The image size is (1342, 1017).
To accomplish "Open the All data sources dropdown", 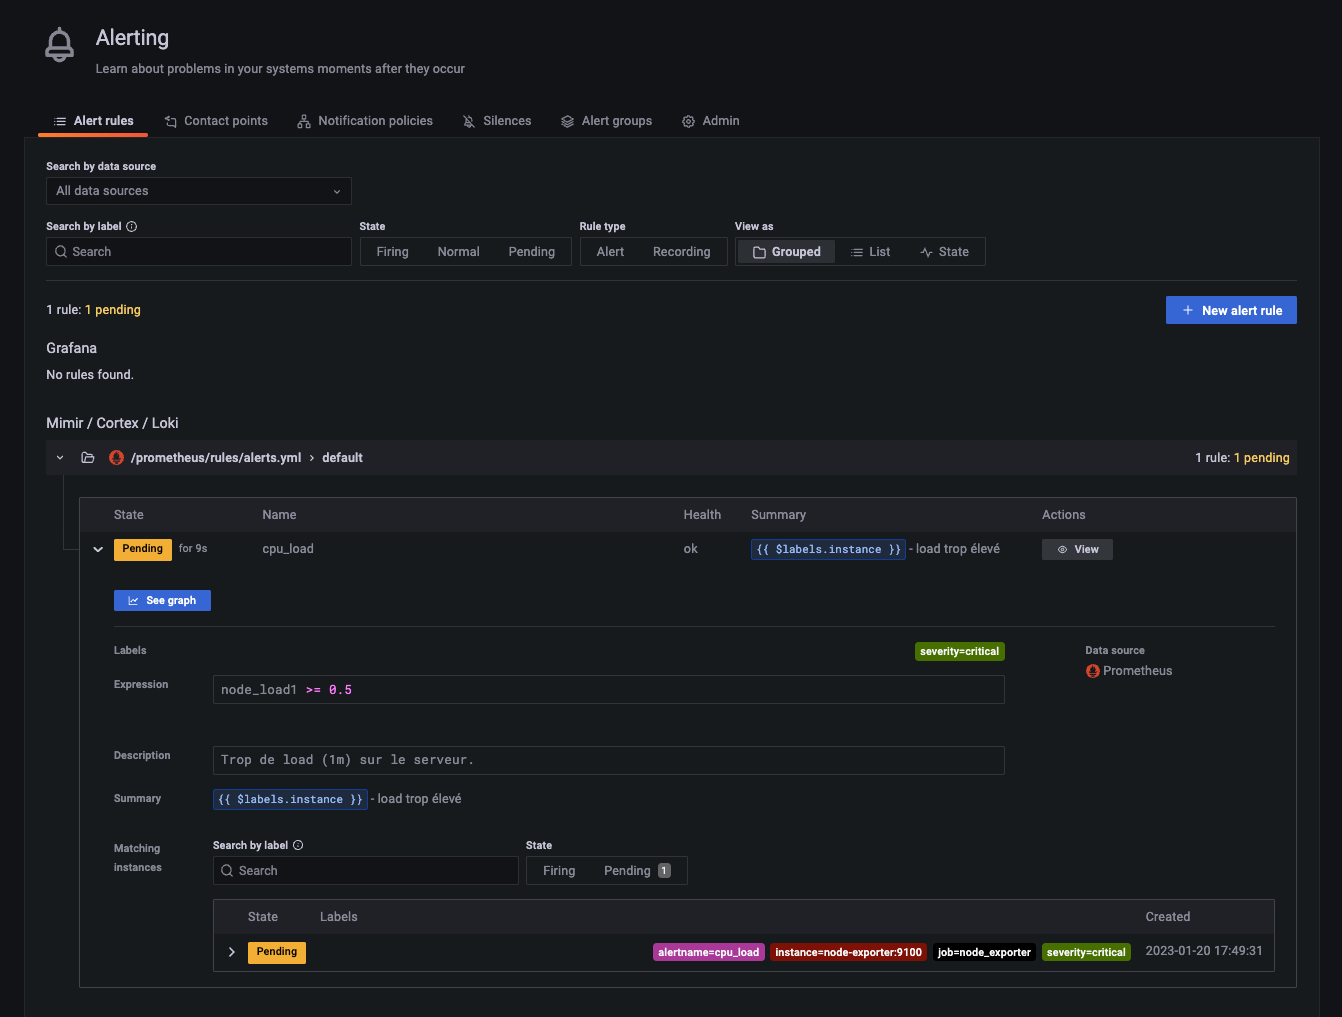I will 199,191.
